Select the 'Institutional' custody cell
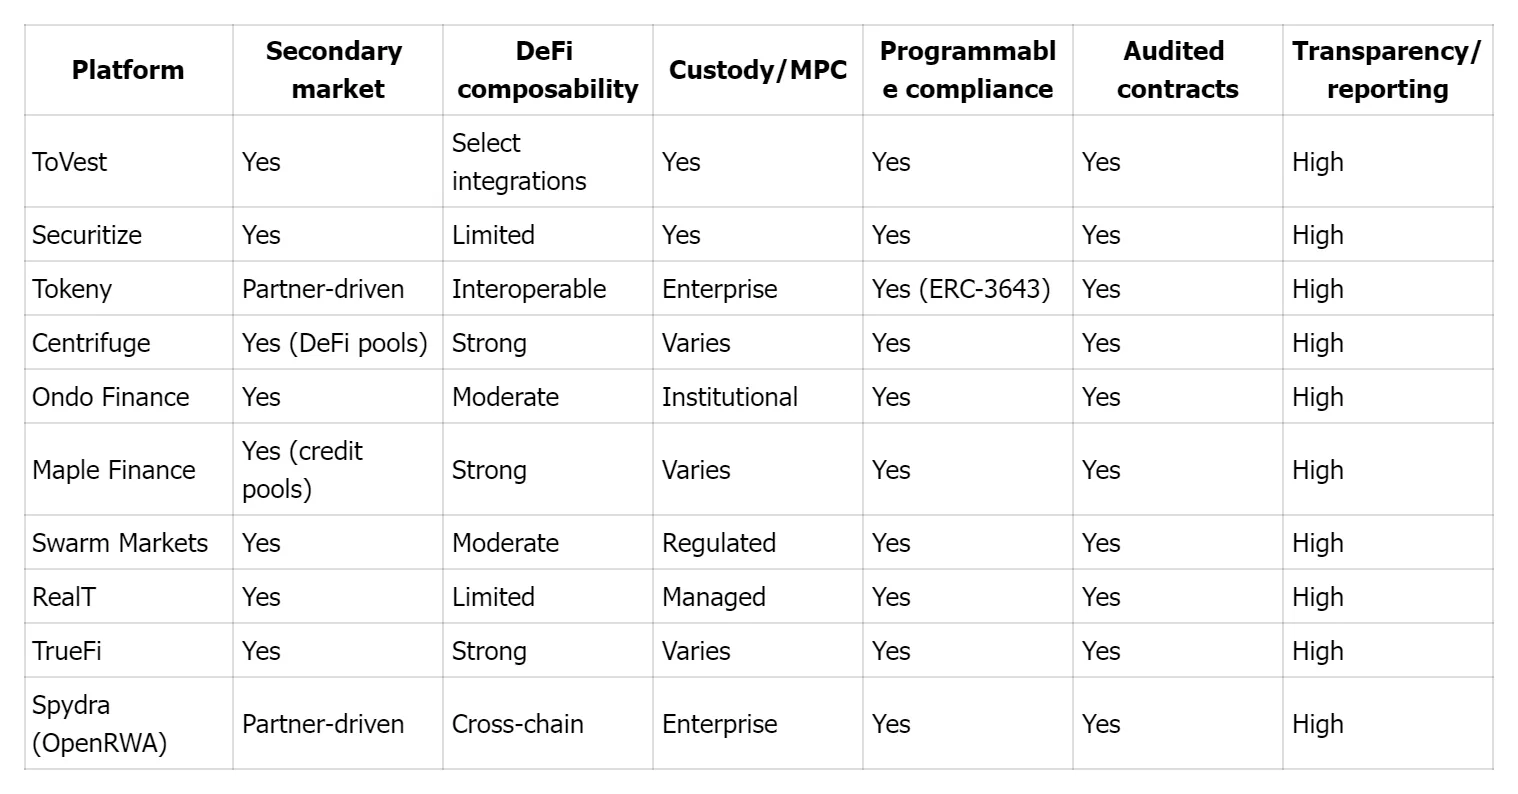This screenshot has height=794, width=1518. click(x=729, y=397)
